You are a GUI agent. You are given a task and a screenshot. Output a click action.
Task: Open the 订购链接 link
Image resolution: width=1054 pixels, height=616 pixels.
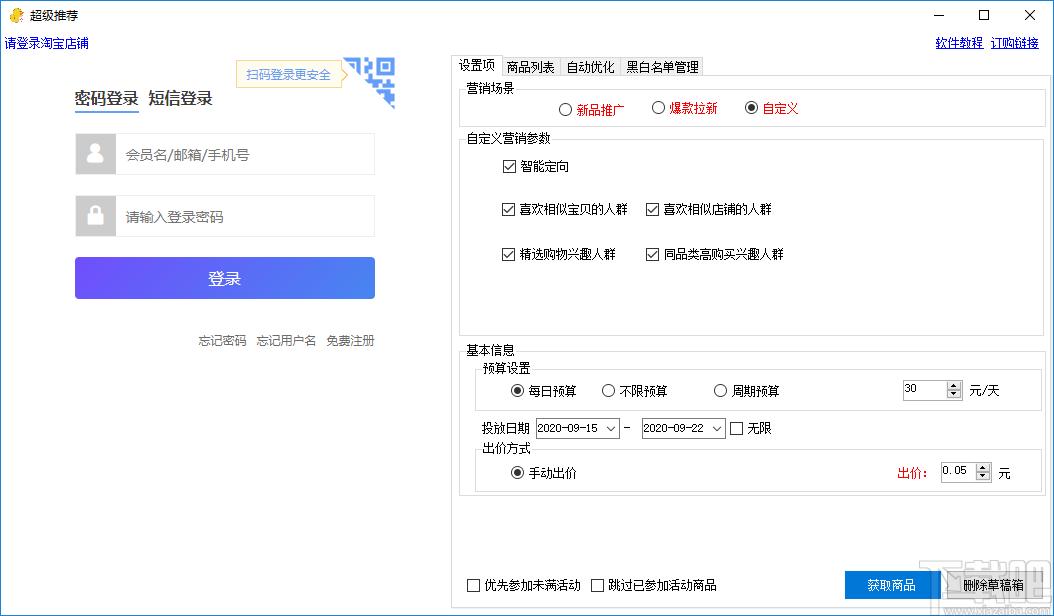(x=1015, y=43)
